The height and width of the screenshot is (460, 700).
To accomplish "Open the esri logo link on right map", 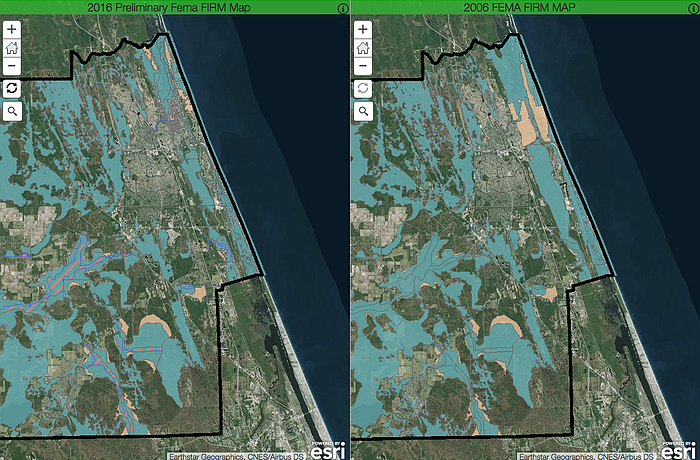I will click(x=679, y=449).
